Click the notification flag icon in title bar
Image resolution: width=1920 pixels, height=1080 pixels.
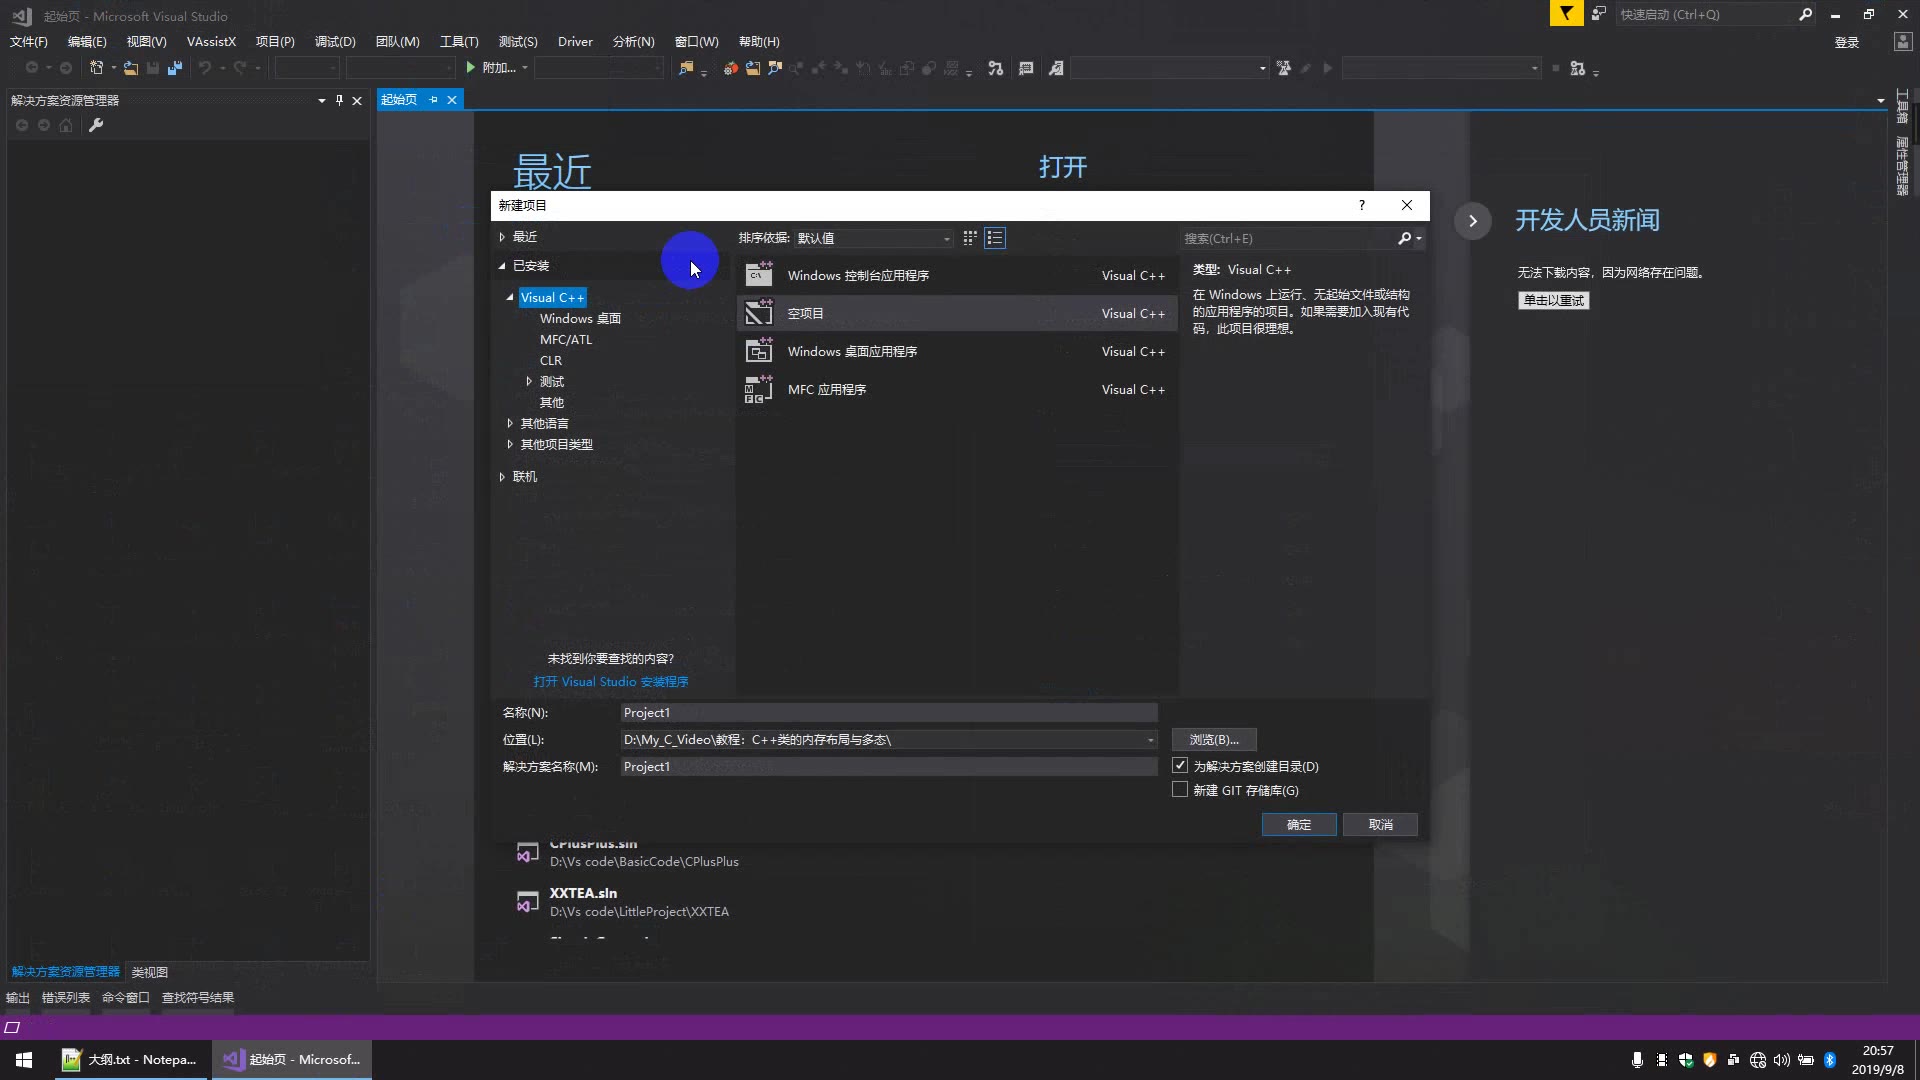(x=1566, y=14)
